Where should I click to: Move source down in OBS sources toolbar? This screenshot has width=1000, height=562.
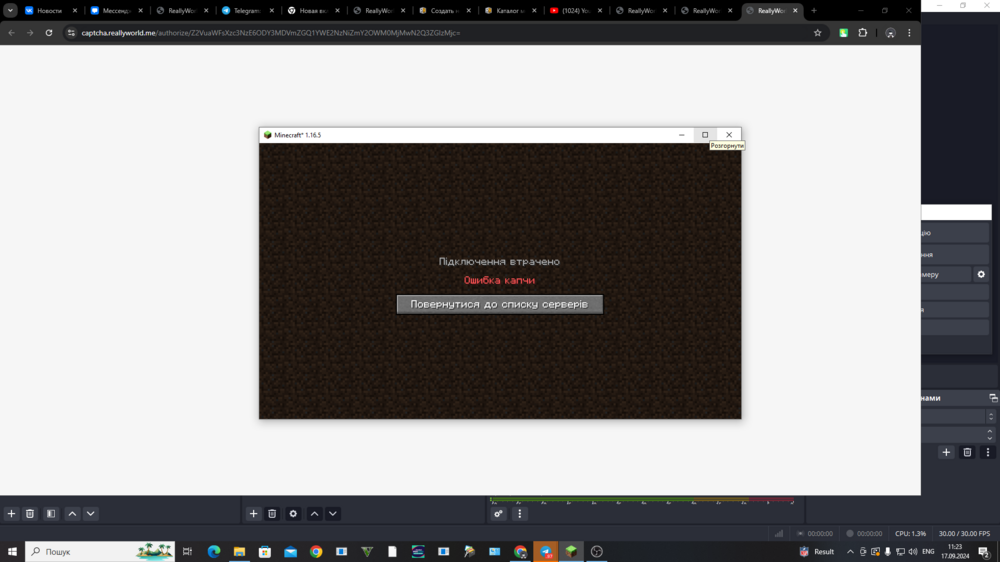pos(333,514)
